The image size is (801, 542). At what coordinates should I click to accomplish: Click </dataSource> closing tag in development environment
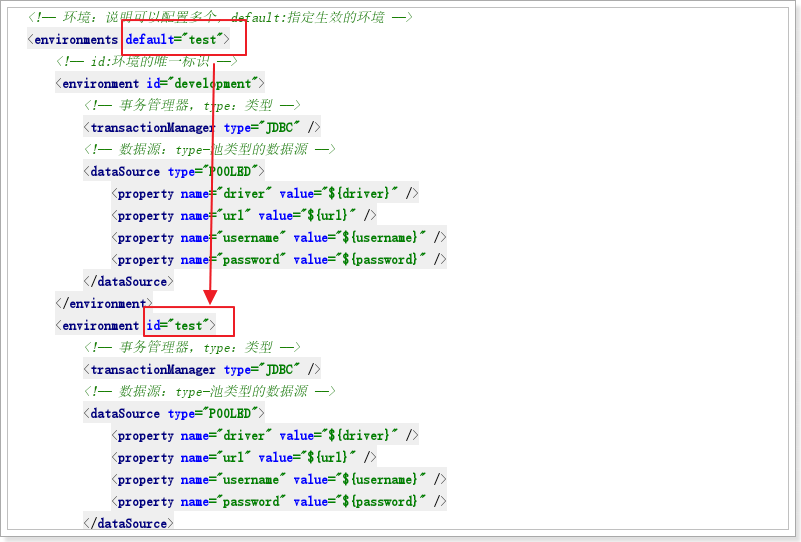(129, 282)
